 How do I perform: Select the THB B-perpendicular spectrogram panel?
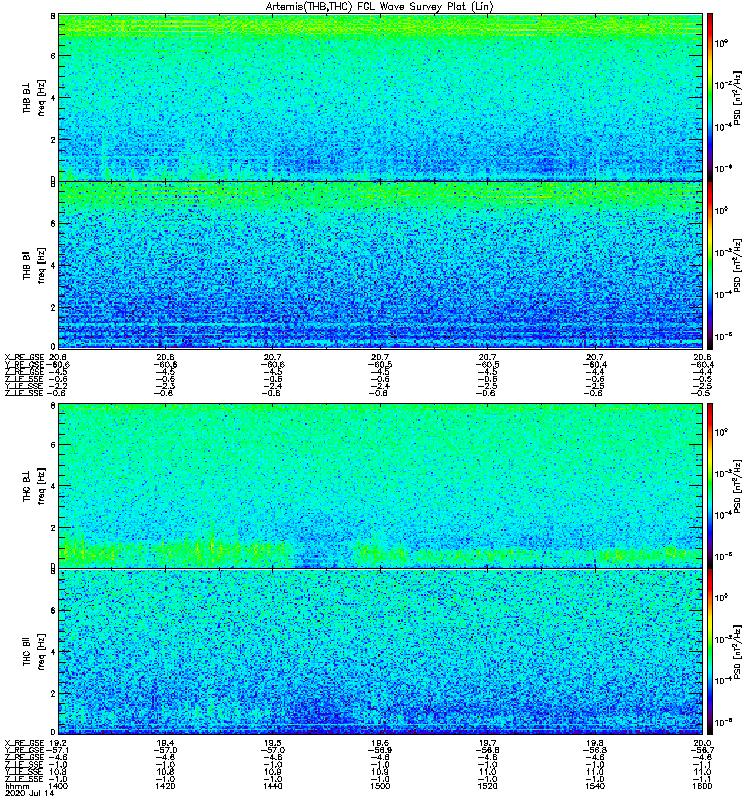pyautogui.click(x=380, y=97)
